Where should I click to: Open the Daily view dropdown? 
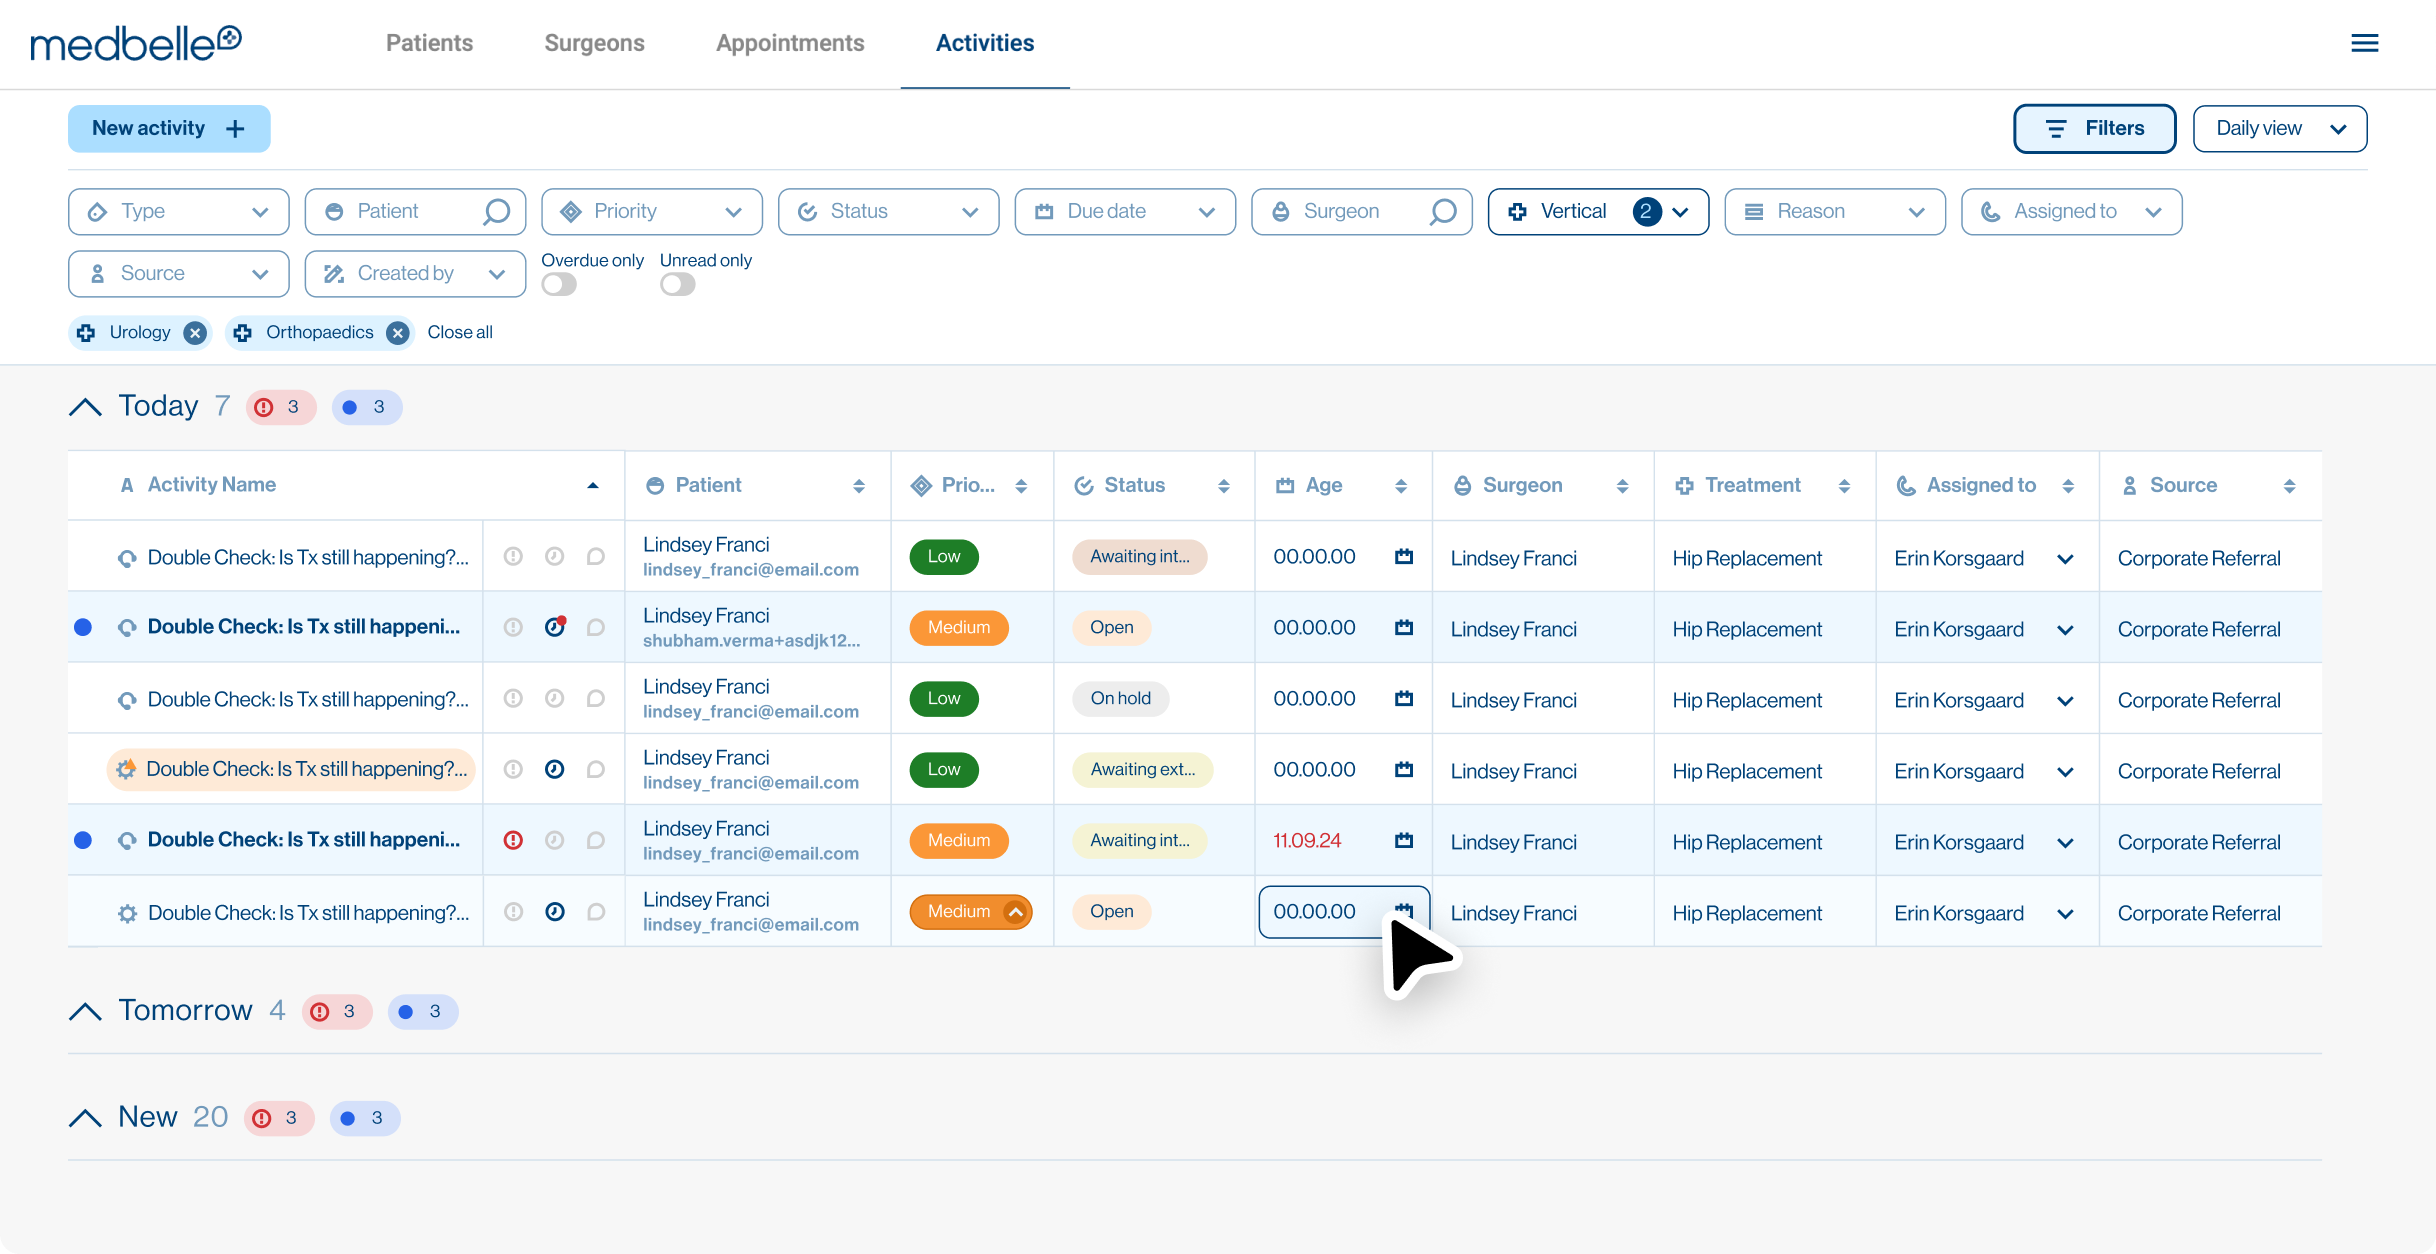(x=2279, y=128)
